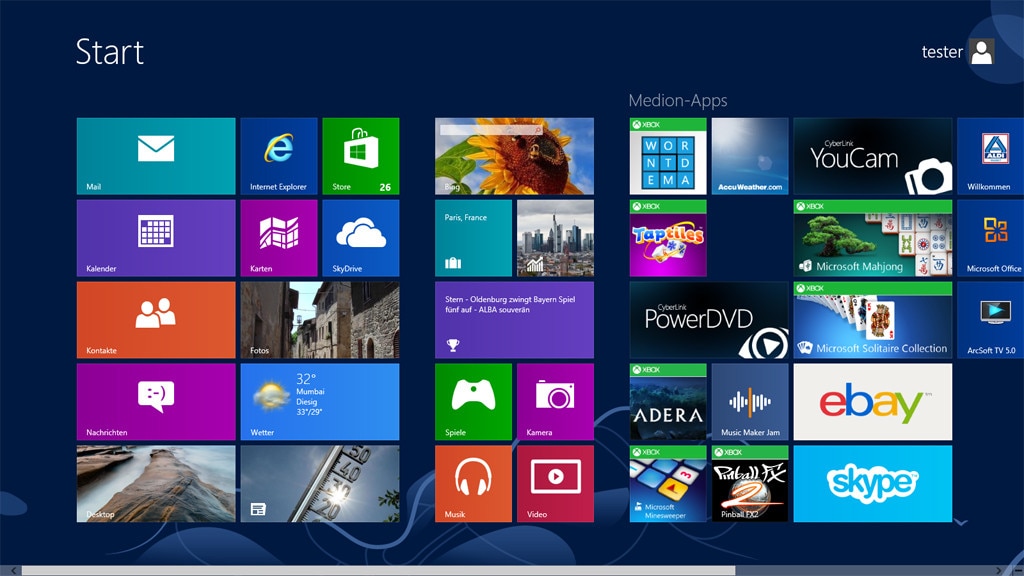Open the Desktop tile

click(x=156, y=484)
